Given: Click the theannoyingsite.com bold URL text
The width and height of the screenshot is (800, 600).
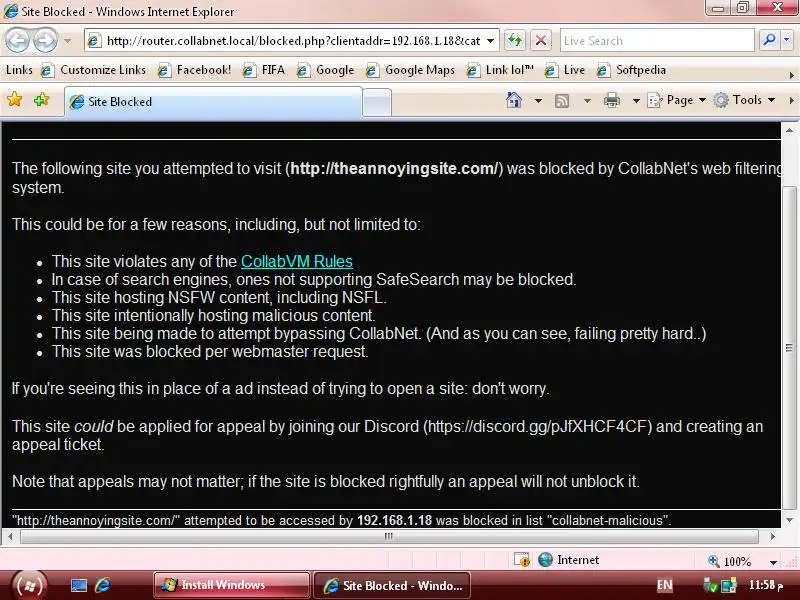Looking at the screenshot, I should pyautogui.click(x=394, y=168).
